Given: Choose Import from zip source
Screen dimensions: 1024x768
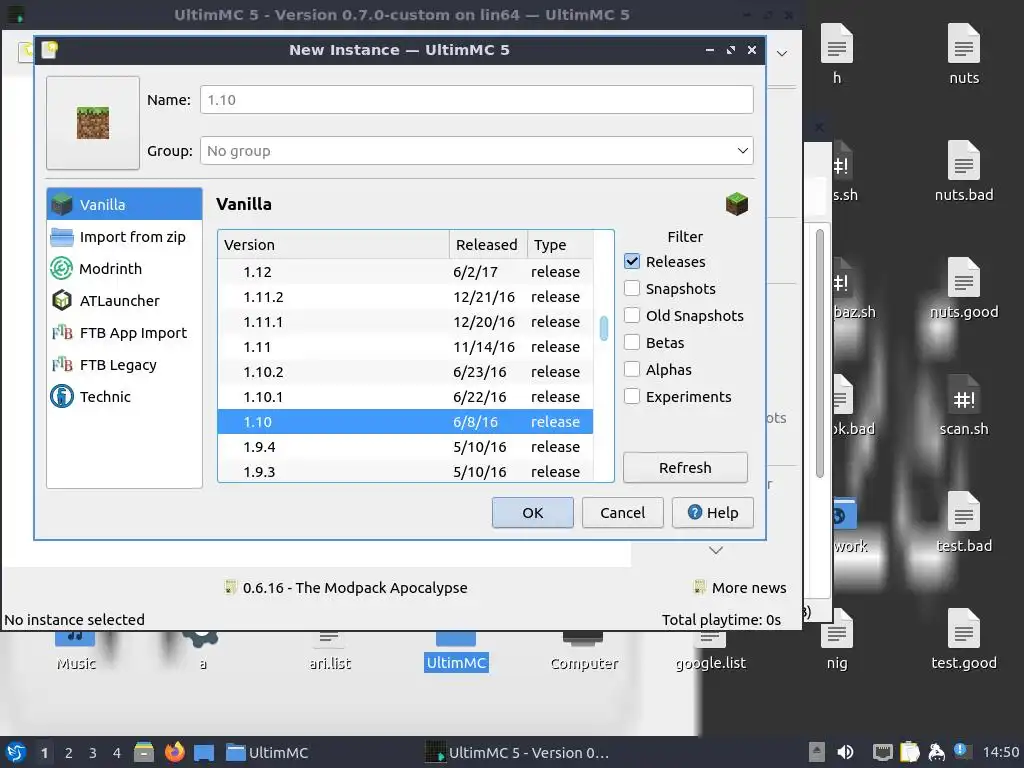Looking at the screenshot, I should (124, 237).
